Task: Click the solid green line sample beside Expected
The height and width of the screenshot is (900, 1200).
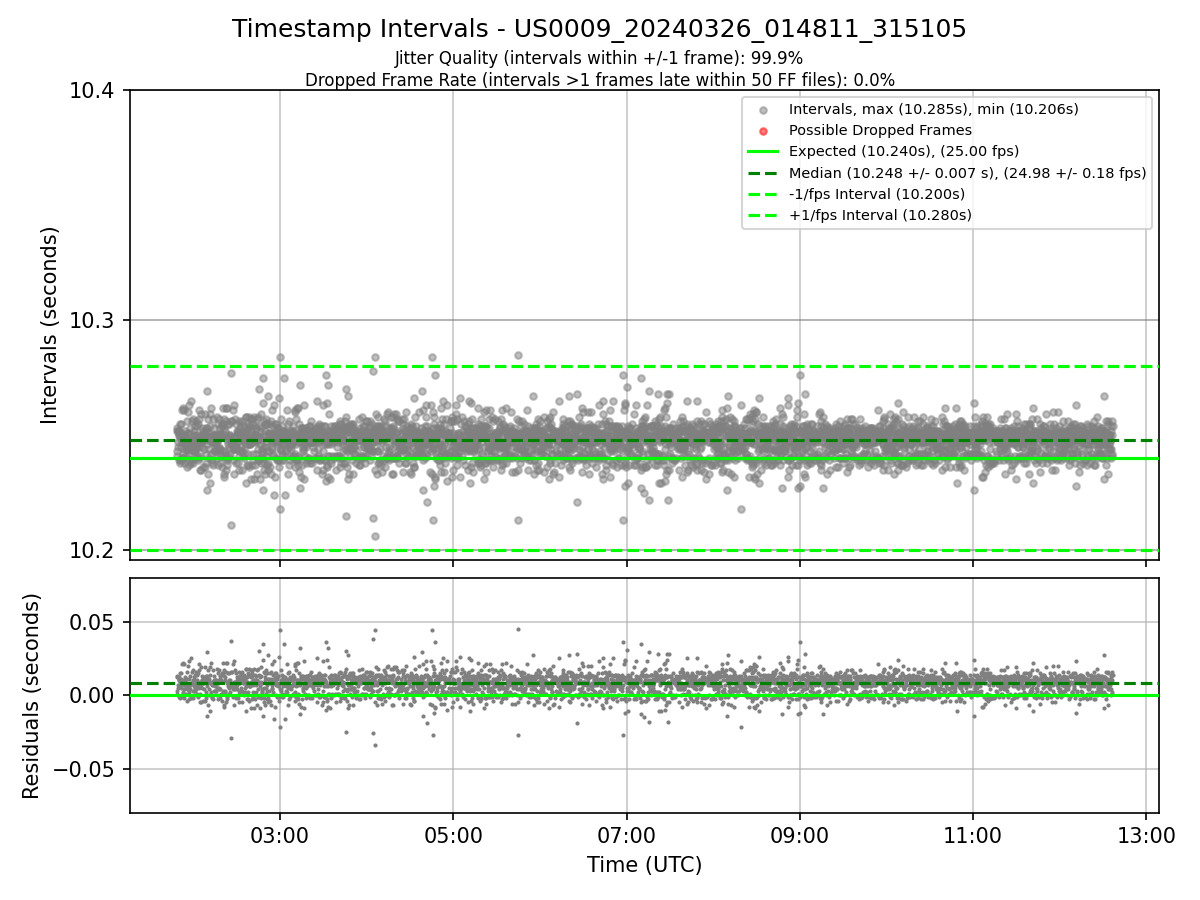Action: pos(763,152)
